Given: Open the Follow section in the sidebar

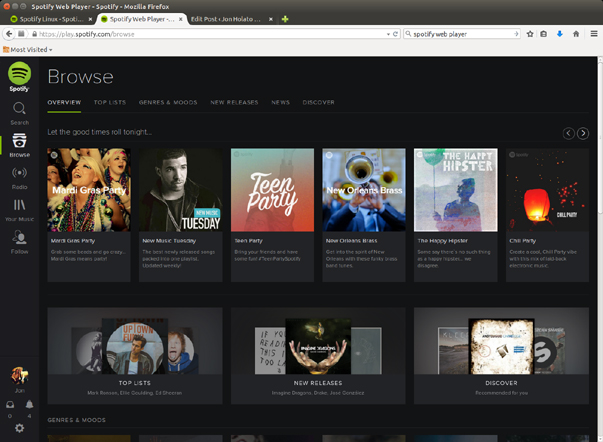Looking at the screenshot, I should (x=19, y=242).
